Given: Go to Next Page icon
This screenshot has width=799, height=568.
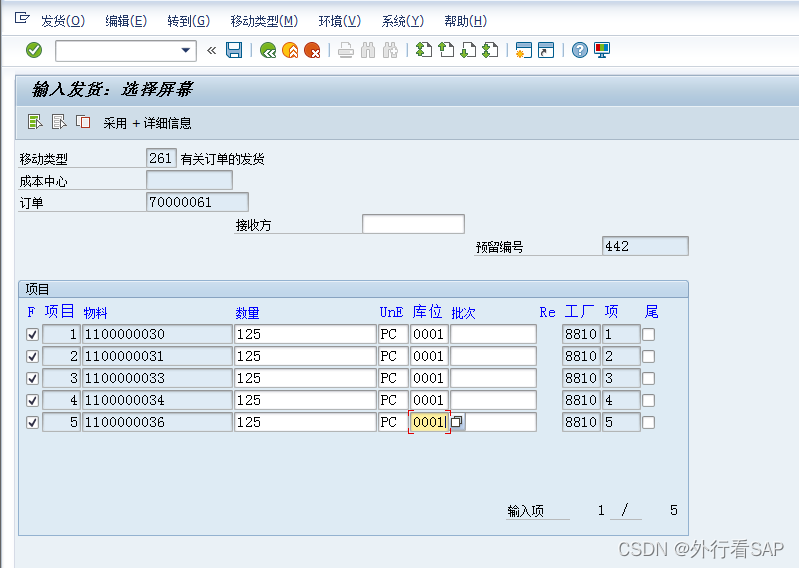Looking at the screenshot, I should pyautogui.click(x=468, y=50).
